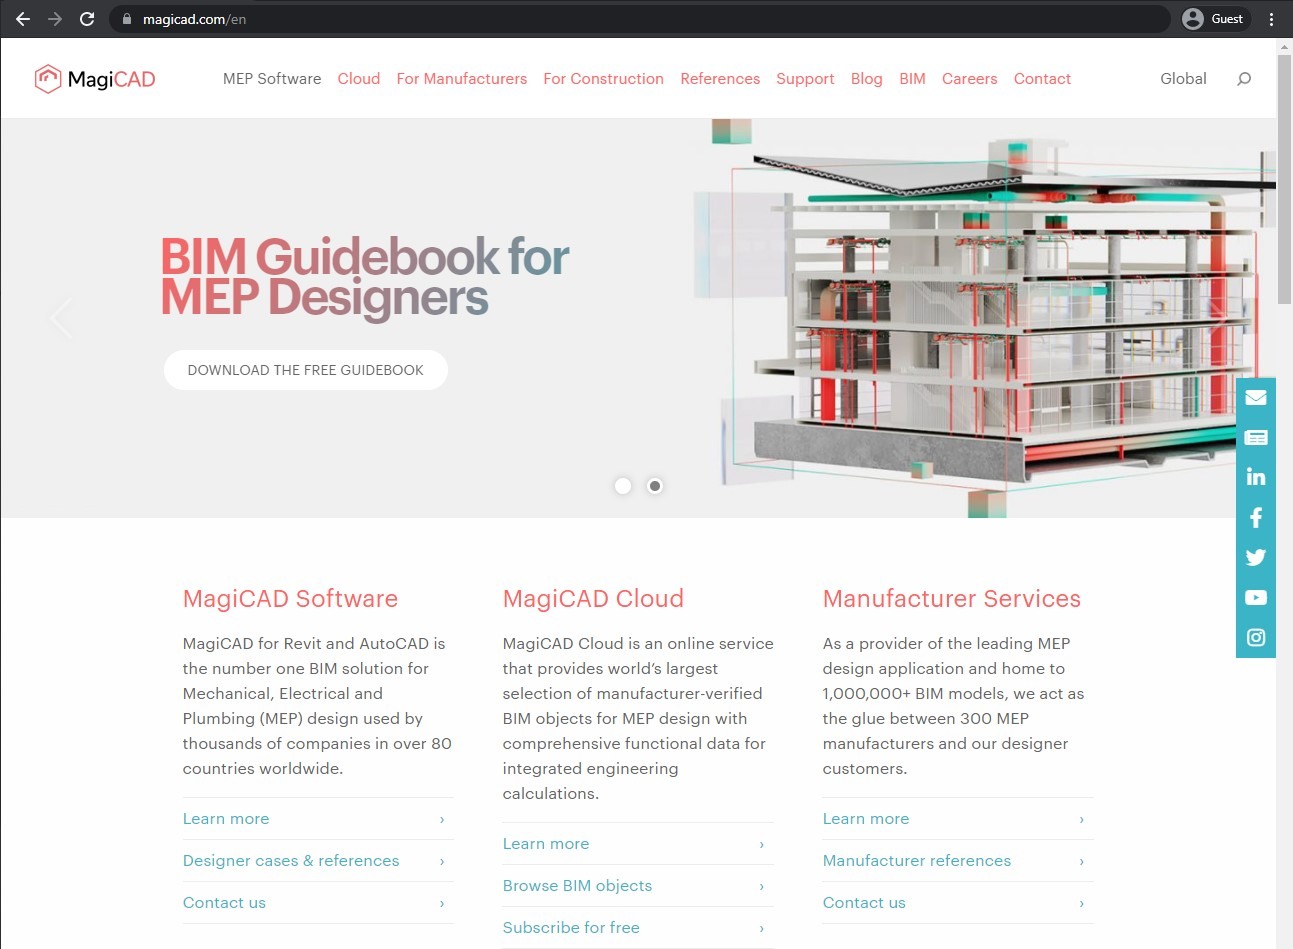Image resolution: width=1293 pixels, height=949 pixels.
Task: Click chevron beside Manufacturer references
Action: tap(1082, 861)
